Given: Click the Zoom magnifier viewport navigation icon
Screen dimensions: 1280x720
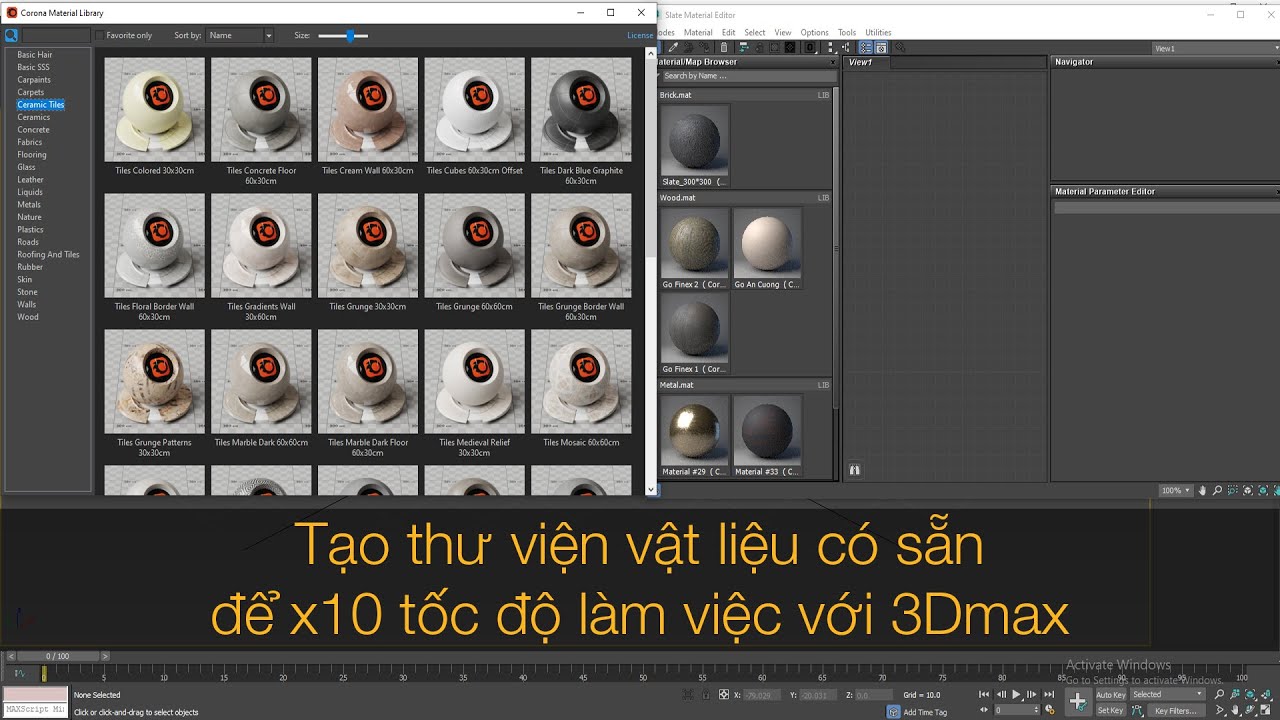Looking at the screenshot, I should (x=1219, y=694).
